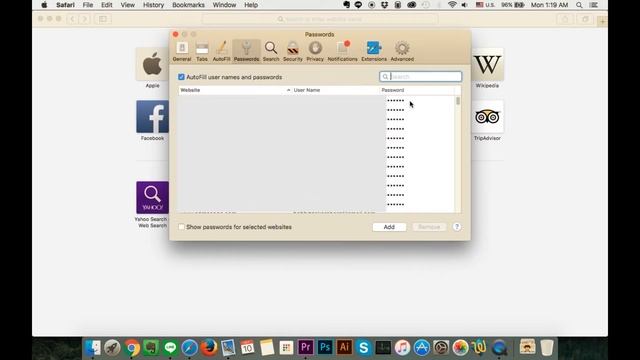The height and width of the screenshot is (360, 640).
Task: Open Notification Center from menu bar
Action: pyautogui.click(x=594, y=5)
